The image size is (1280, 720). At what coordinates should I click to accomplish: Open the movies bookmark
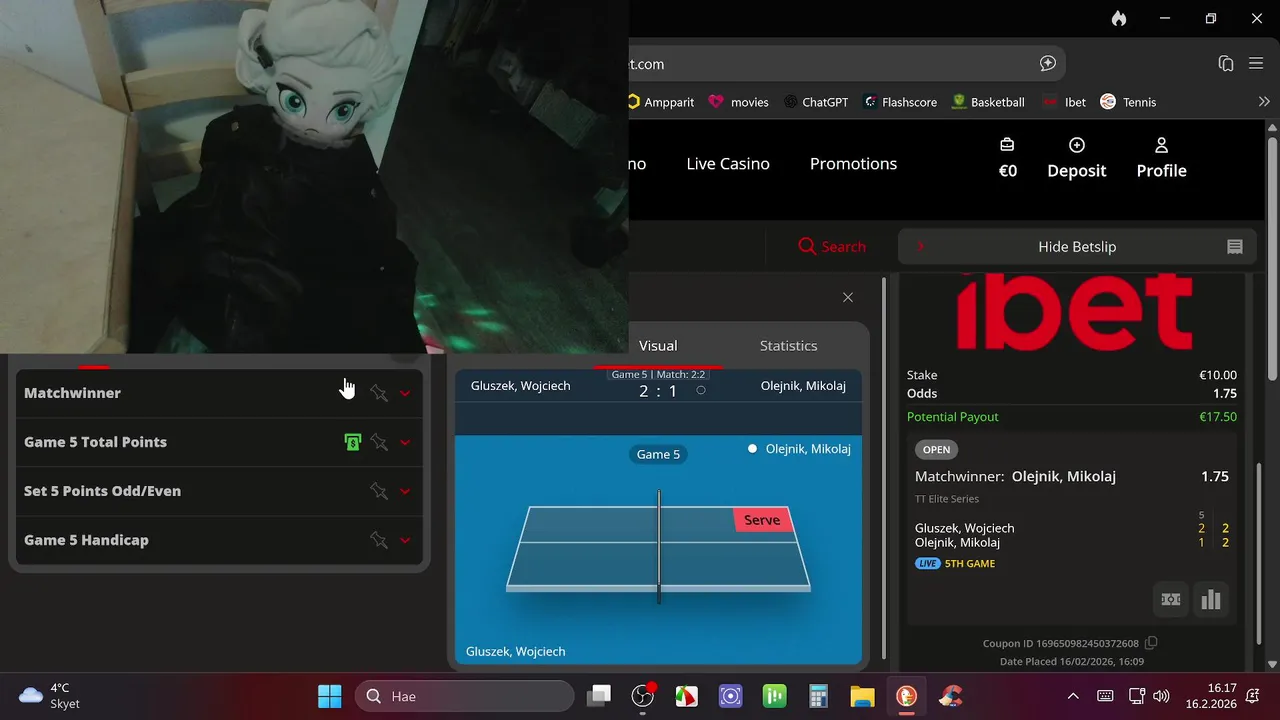(x=739, y=102)
